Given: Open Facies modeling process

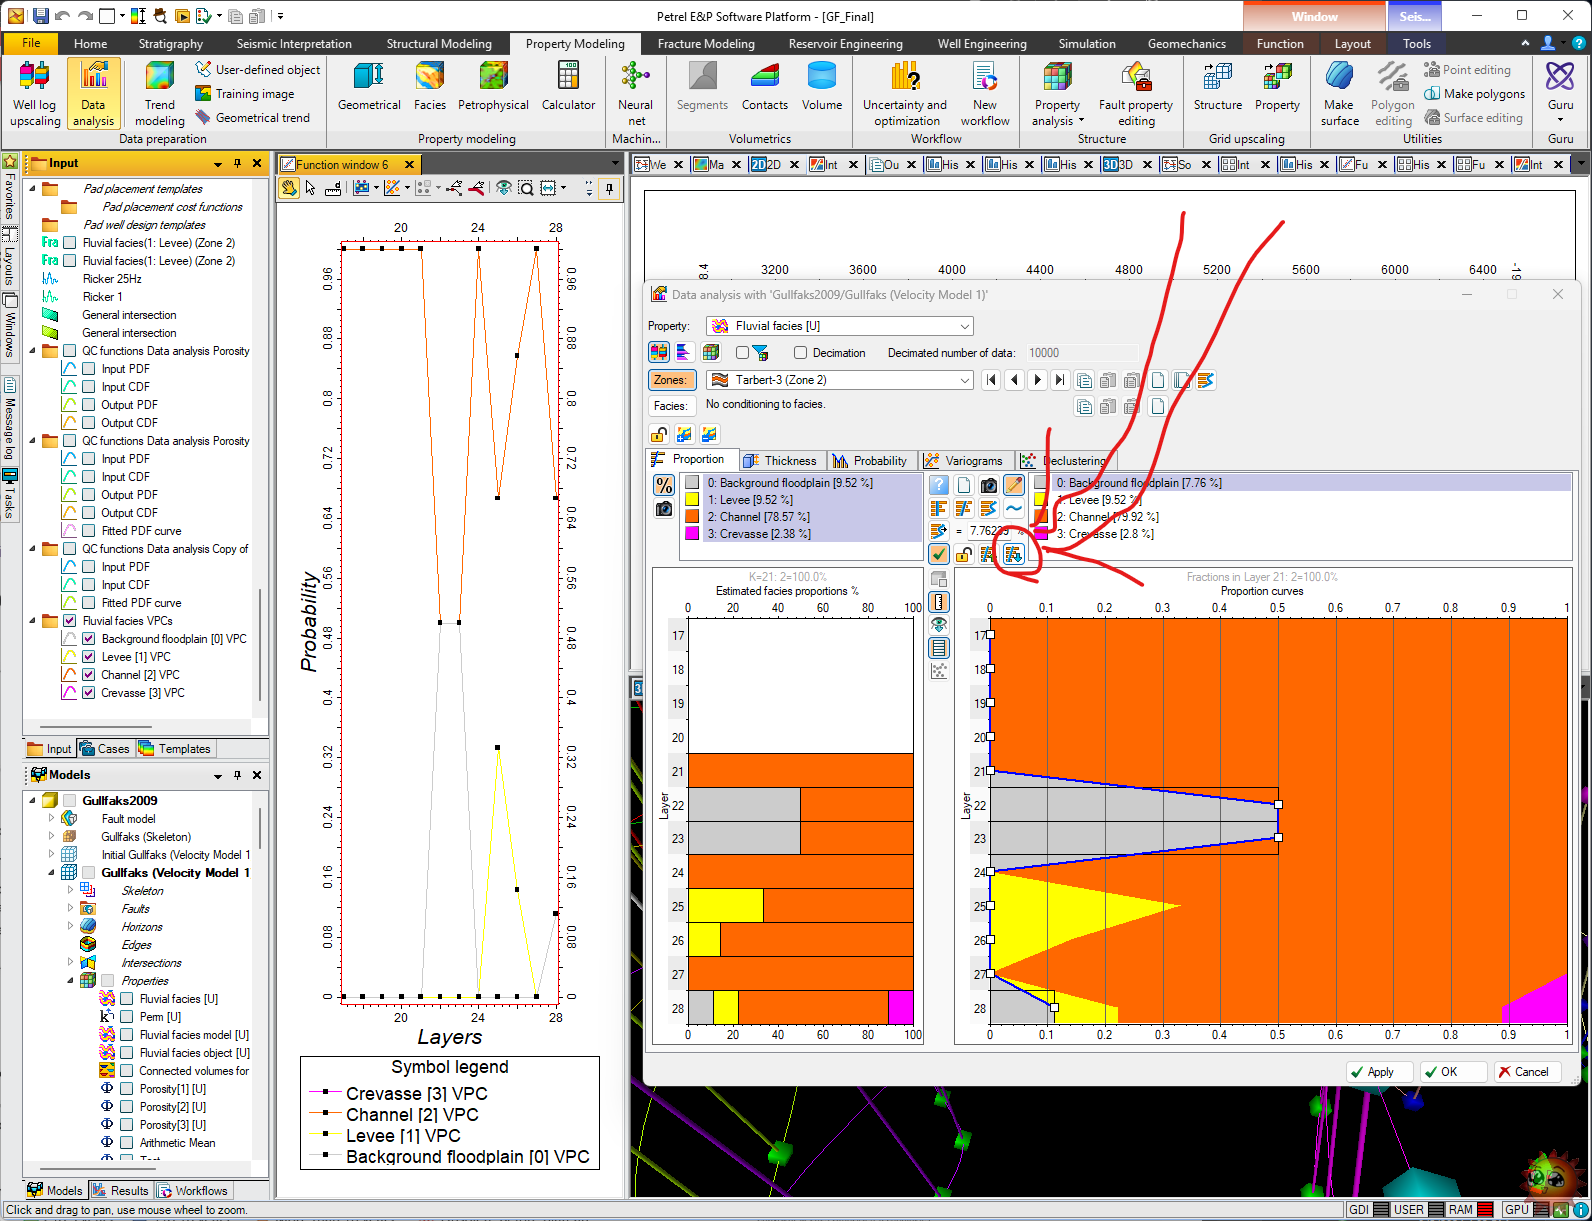Looking at the screenshot, I should pos(430,86).
